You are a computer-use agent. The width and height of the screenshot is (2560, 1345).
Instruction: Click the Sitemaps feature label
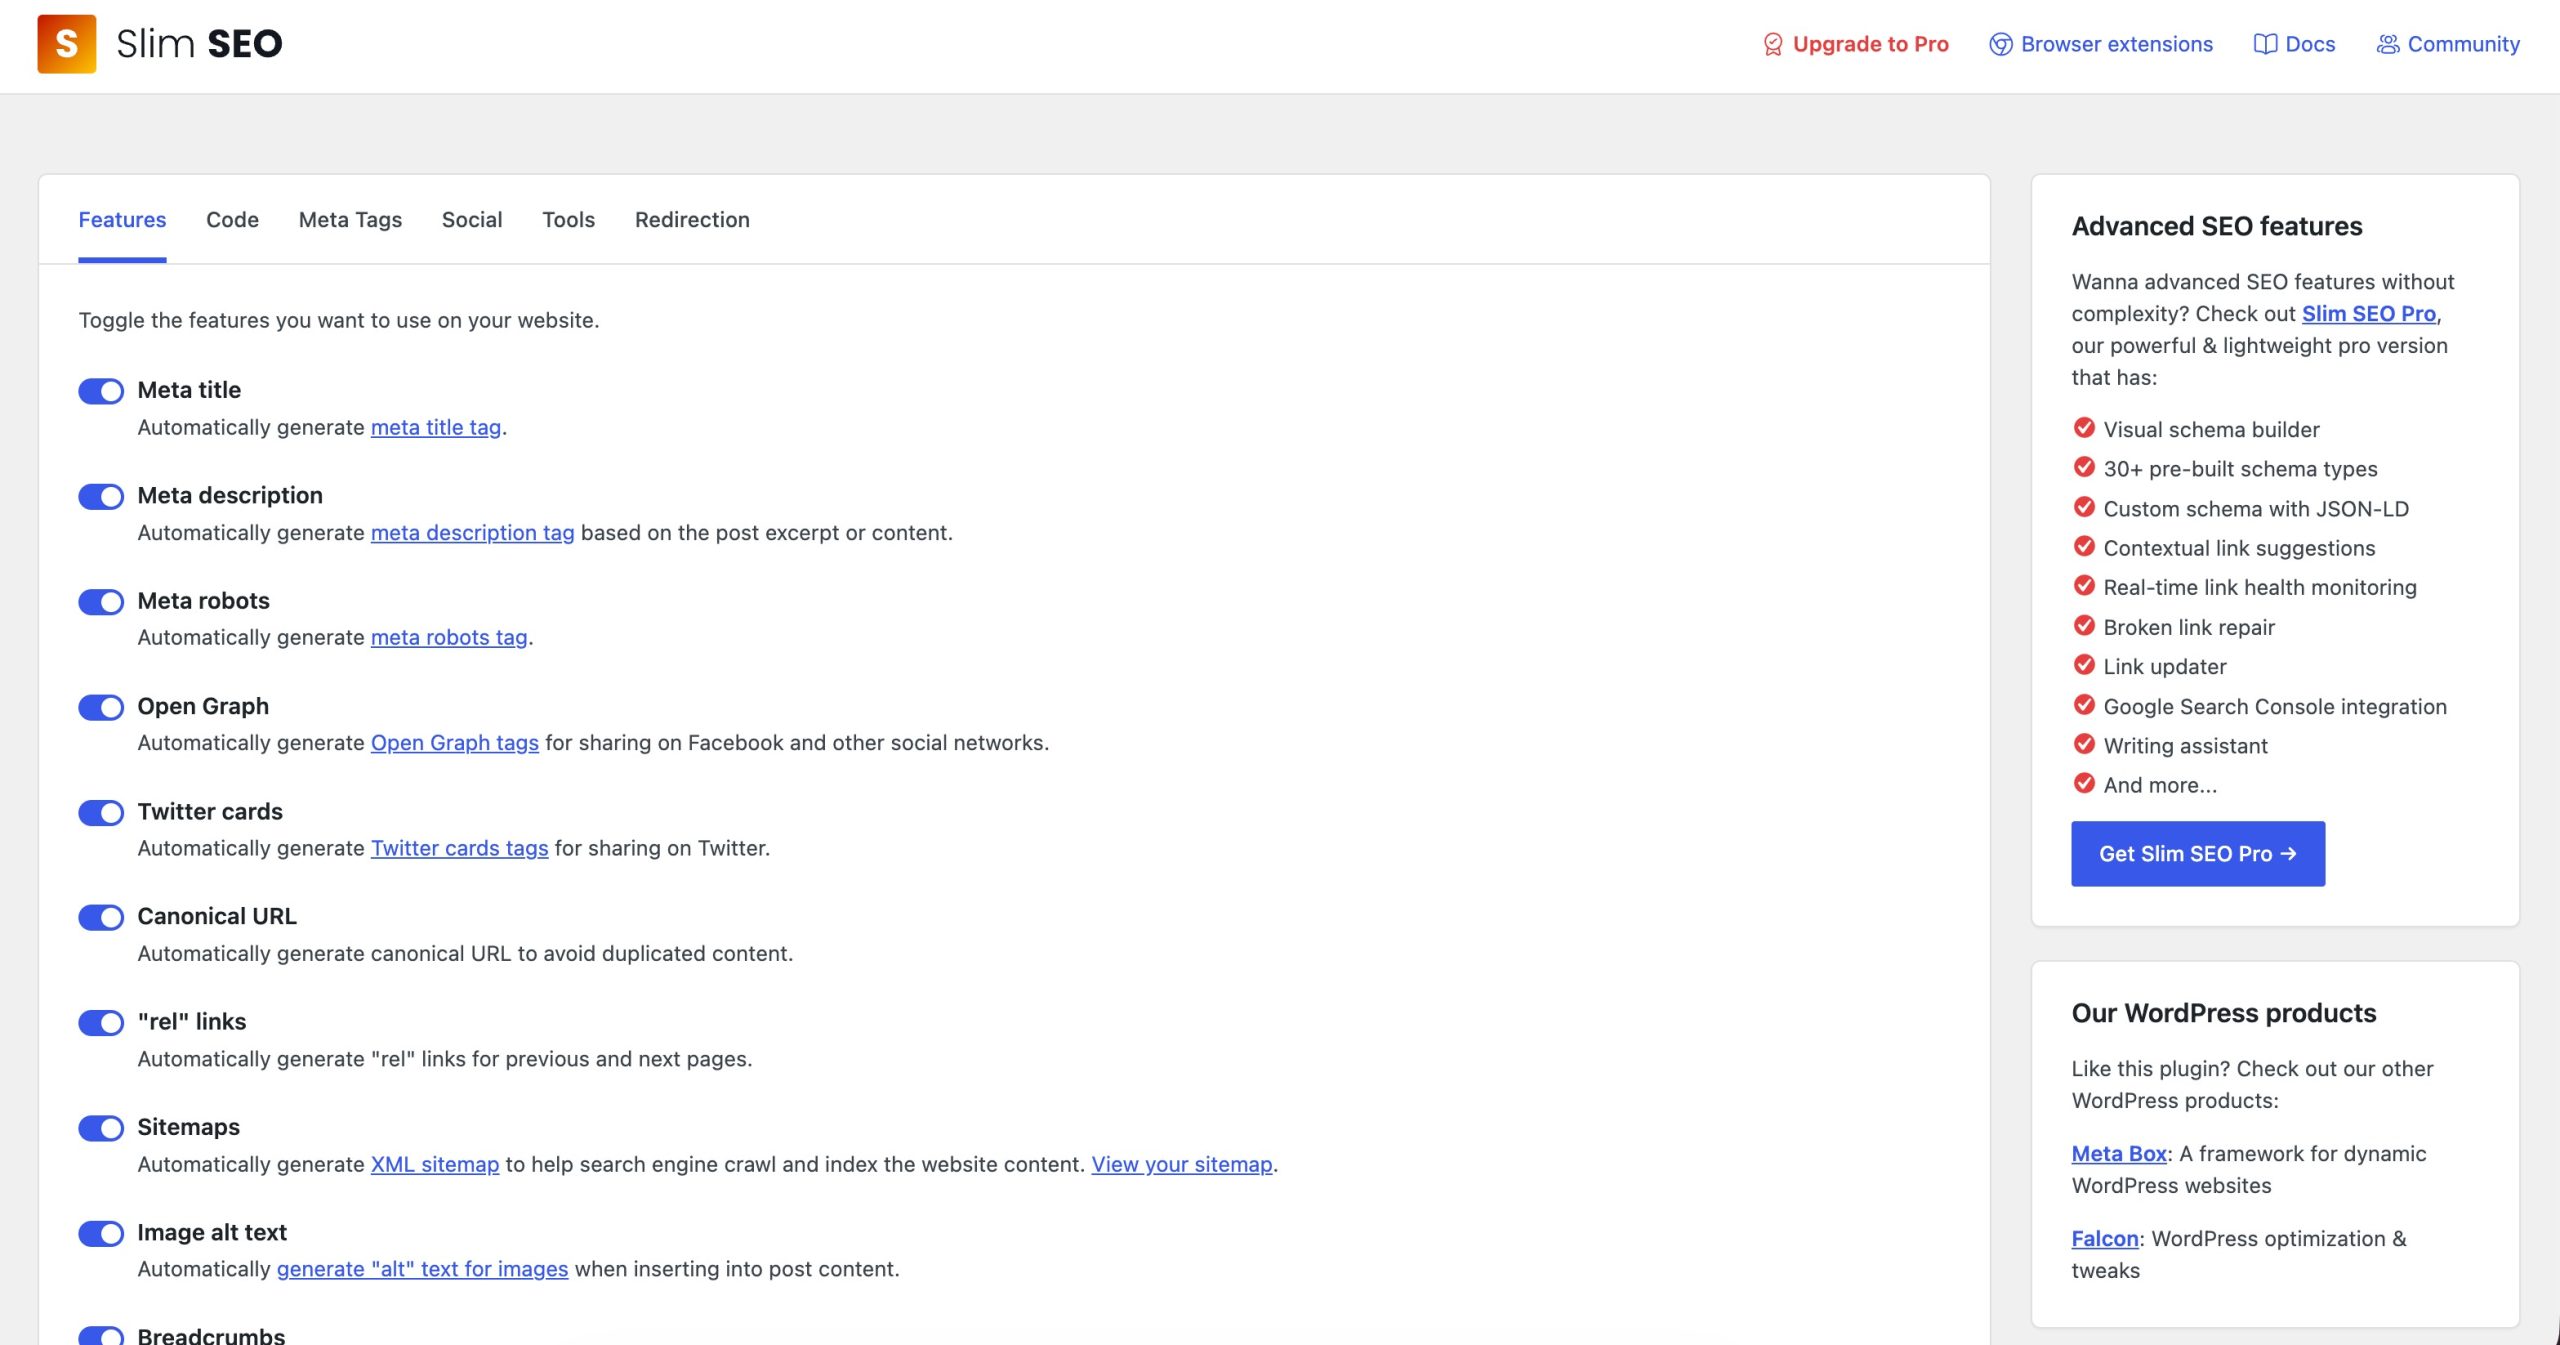(188, 1127)
